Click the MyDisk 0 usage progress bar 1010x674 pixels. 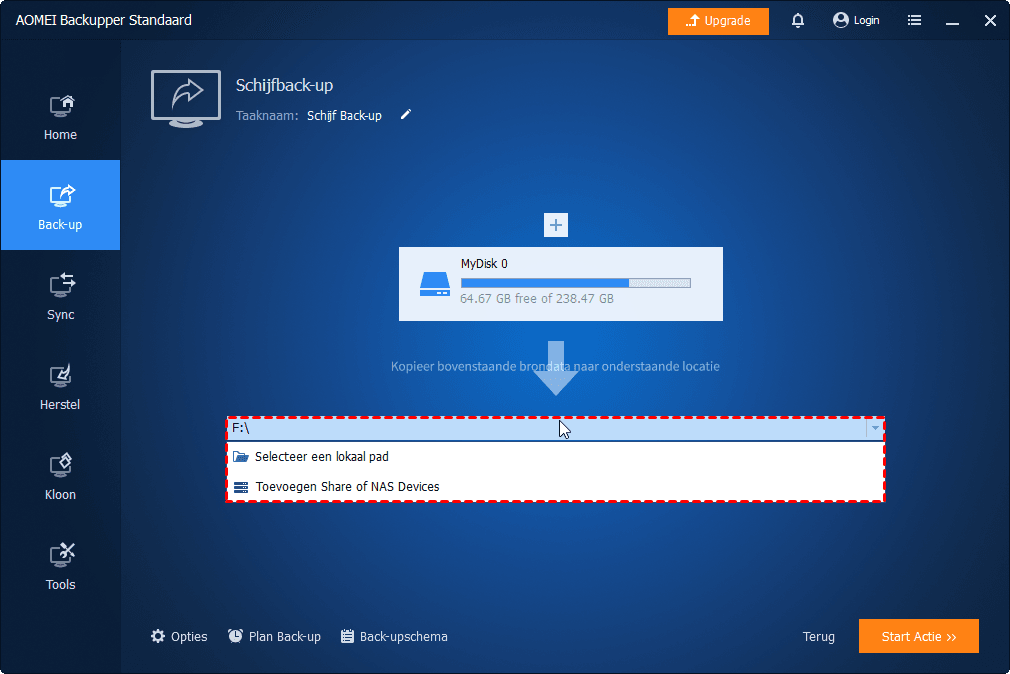pos(576,283)
